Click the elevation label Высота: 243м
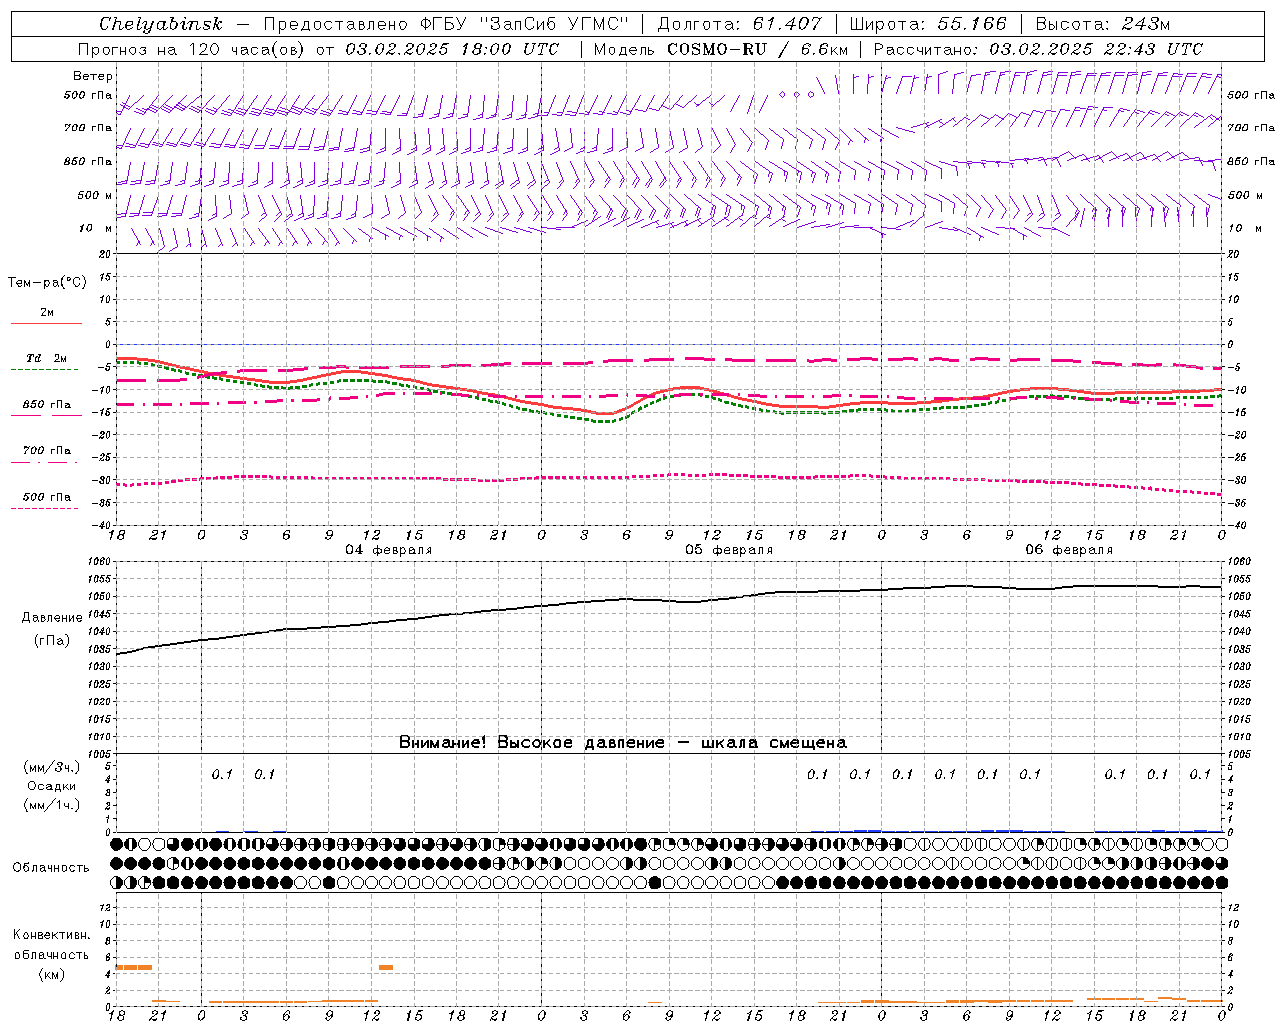Screen dimensions: 1280x1024 pyautogui.click(x=1103, y=24)
